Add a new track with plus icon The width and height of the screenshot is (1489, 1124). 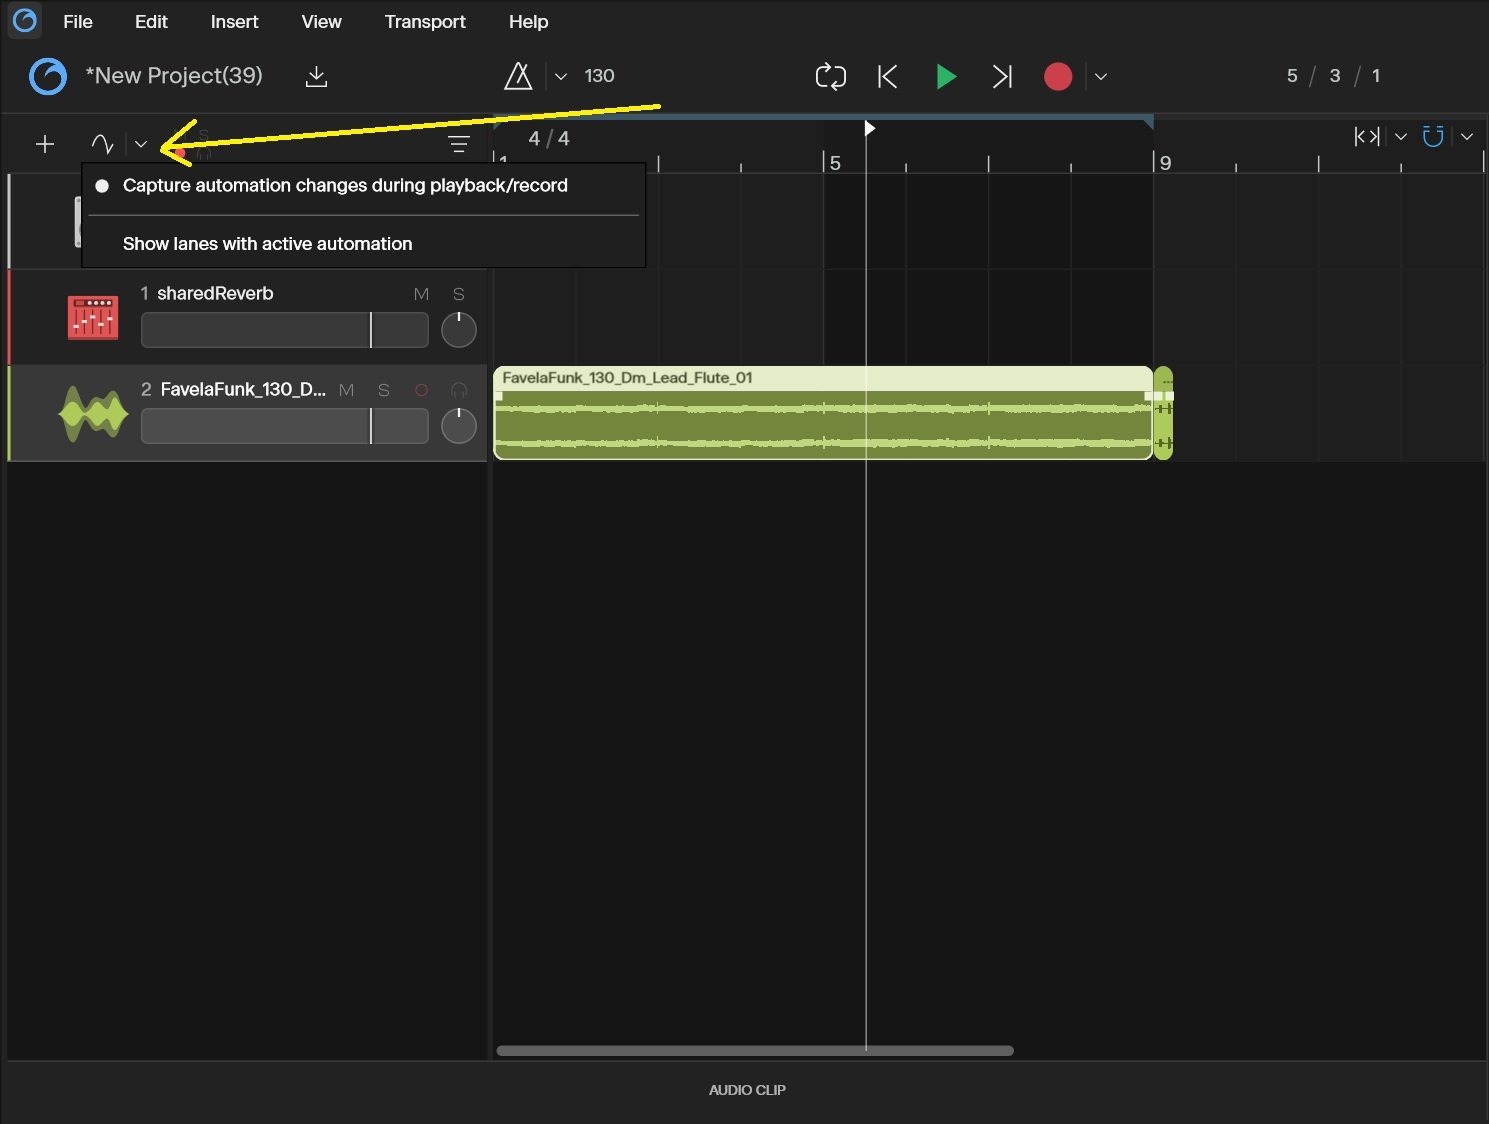point(45,144)
